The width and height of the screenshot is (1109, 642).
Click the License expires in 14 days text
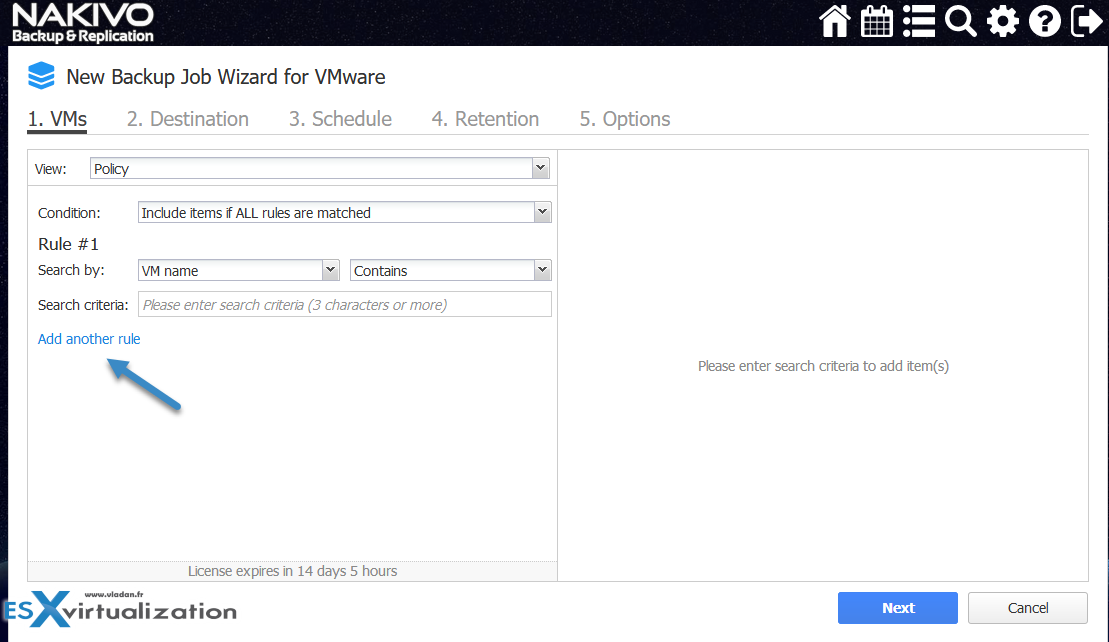(x=292, y=571)
